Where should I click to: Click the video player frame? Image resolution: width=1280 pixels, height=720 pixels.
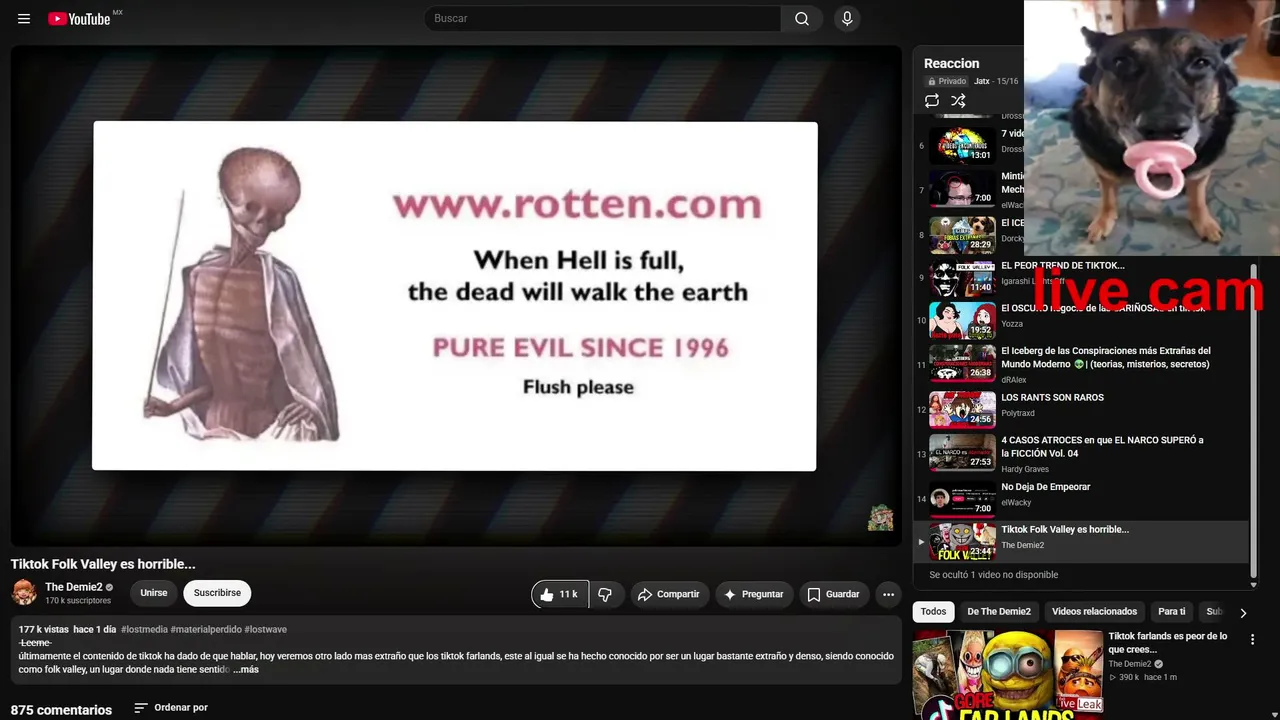tap(456, 296)
